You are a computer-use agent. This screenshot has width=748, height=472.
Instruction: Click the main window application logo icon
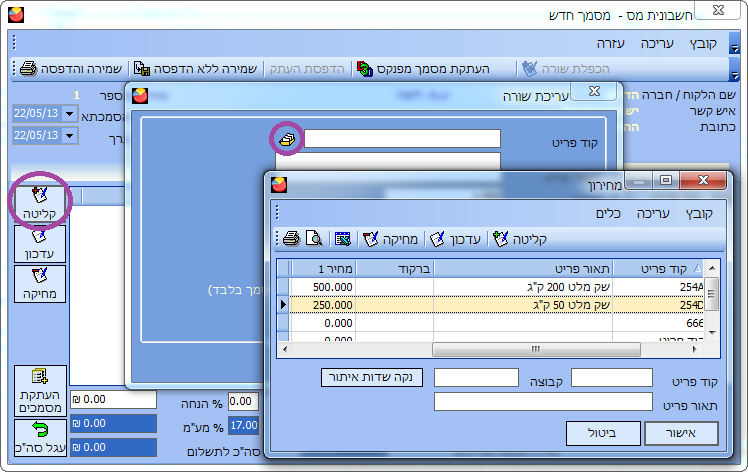tap(16, 15)
